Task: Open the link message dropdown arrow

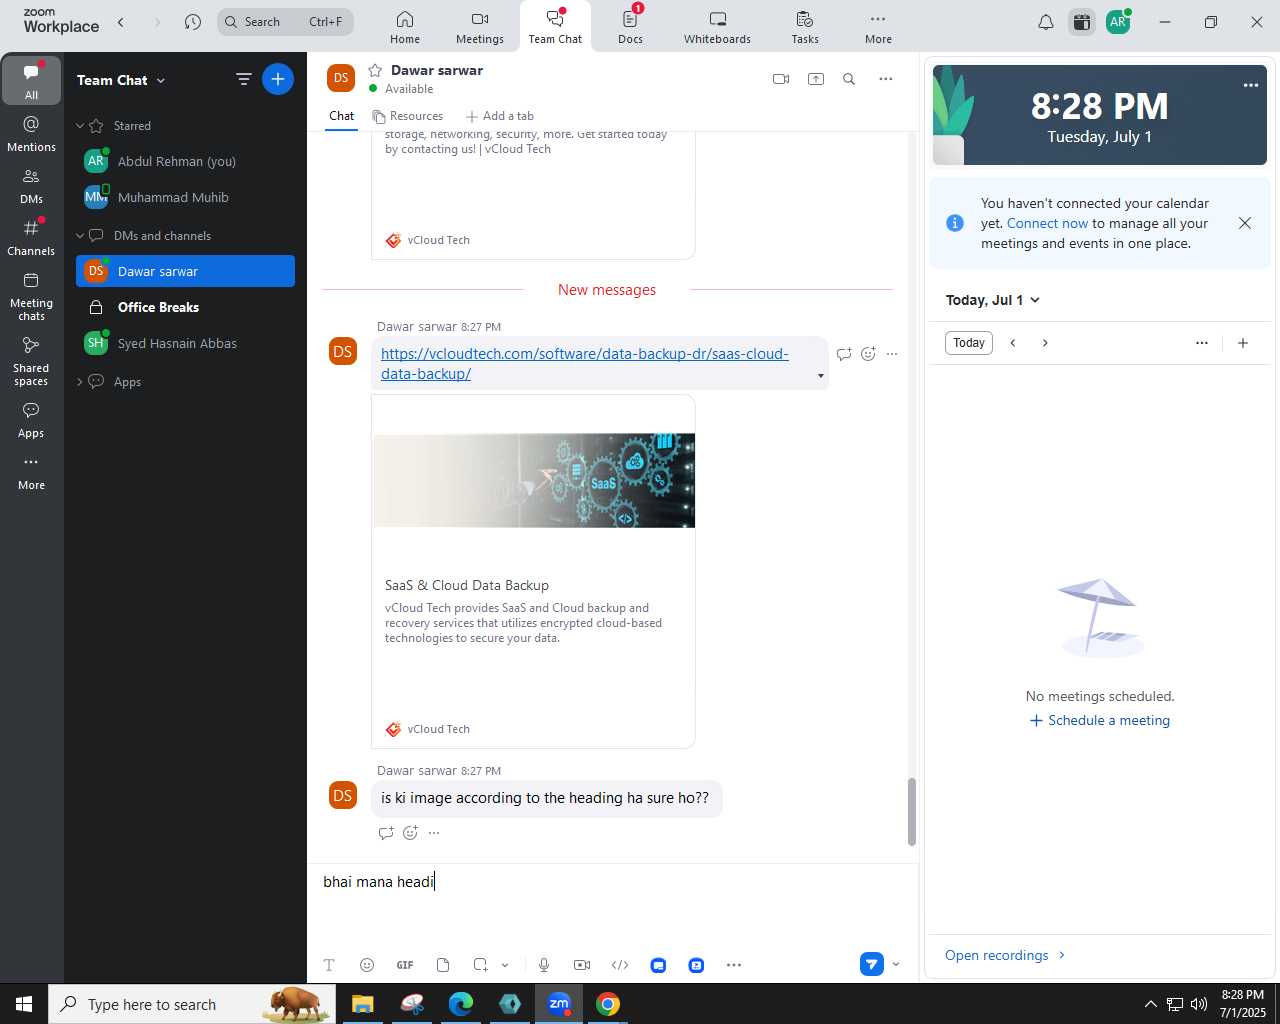Action: point(821,376)
